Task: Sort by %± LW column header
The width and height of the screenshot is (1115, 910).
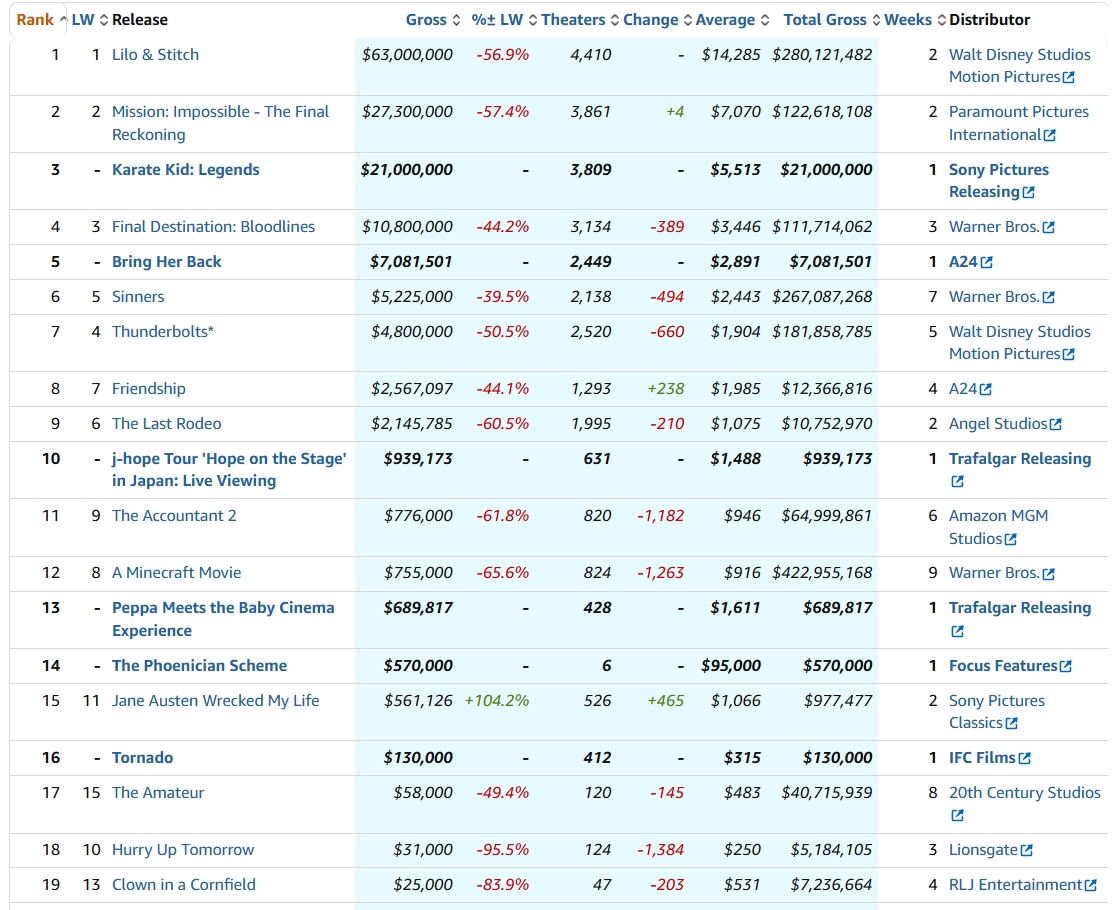Action: point(504,20)
